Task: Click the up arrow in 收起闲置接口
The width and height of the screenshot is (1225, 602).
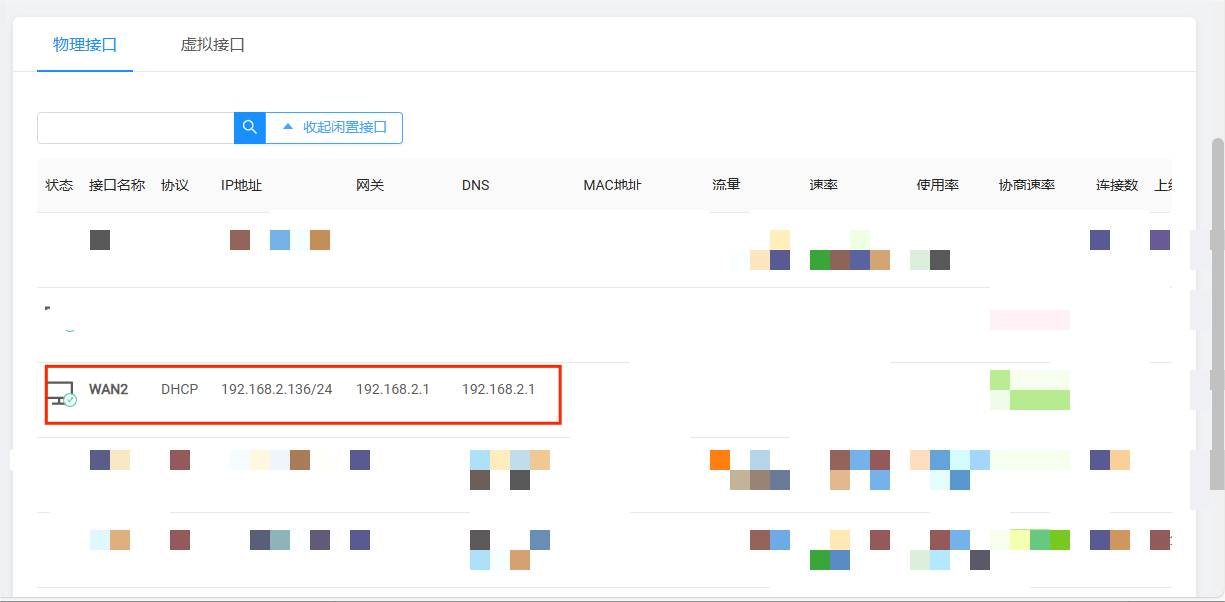Action: [288, 128]
